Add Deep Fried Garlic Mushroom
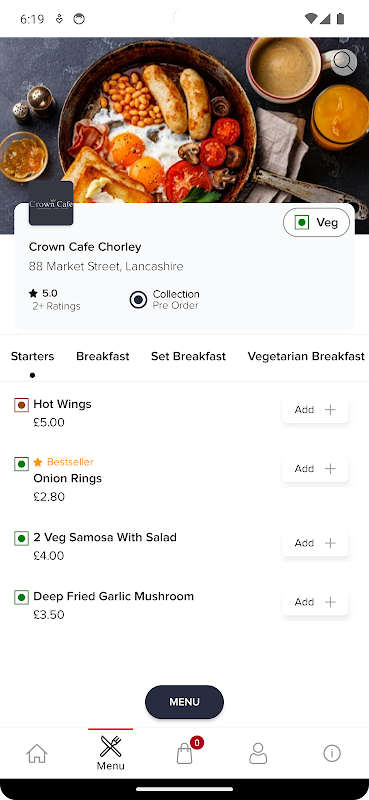The image size is (369, 800). 315,602
